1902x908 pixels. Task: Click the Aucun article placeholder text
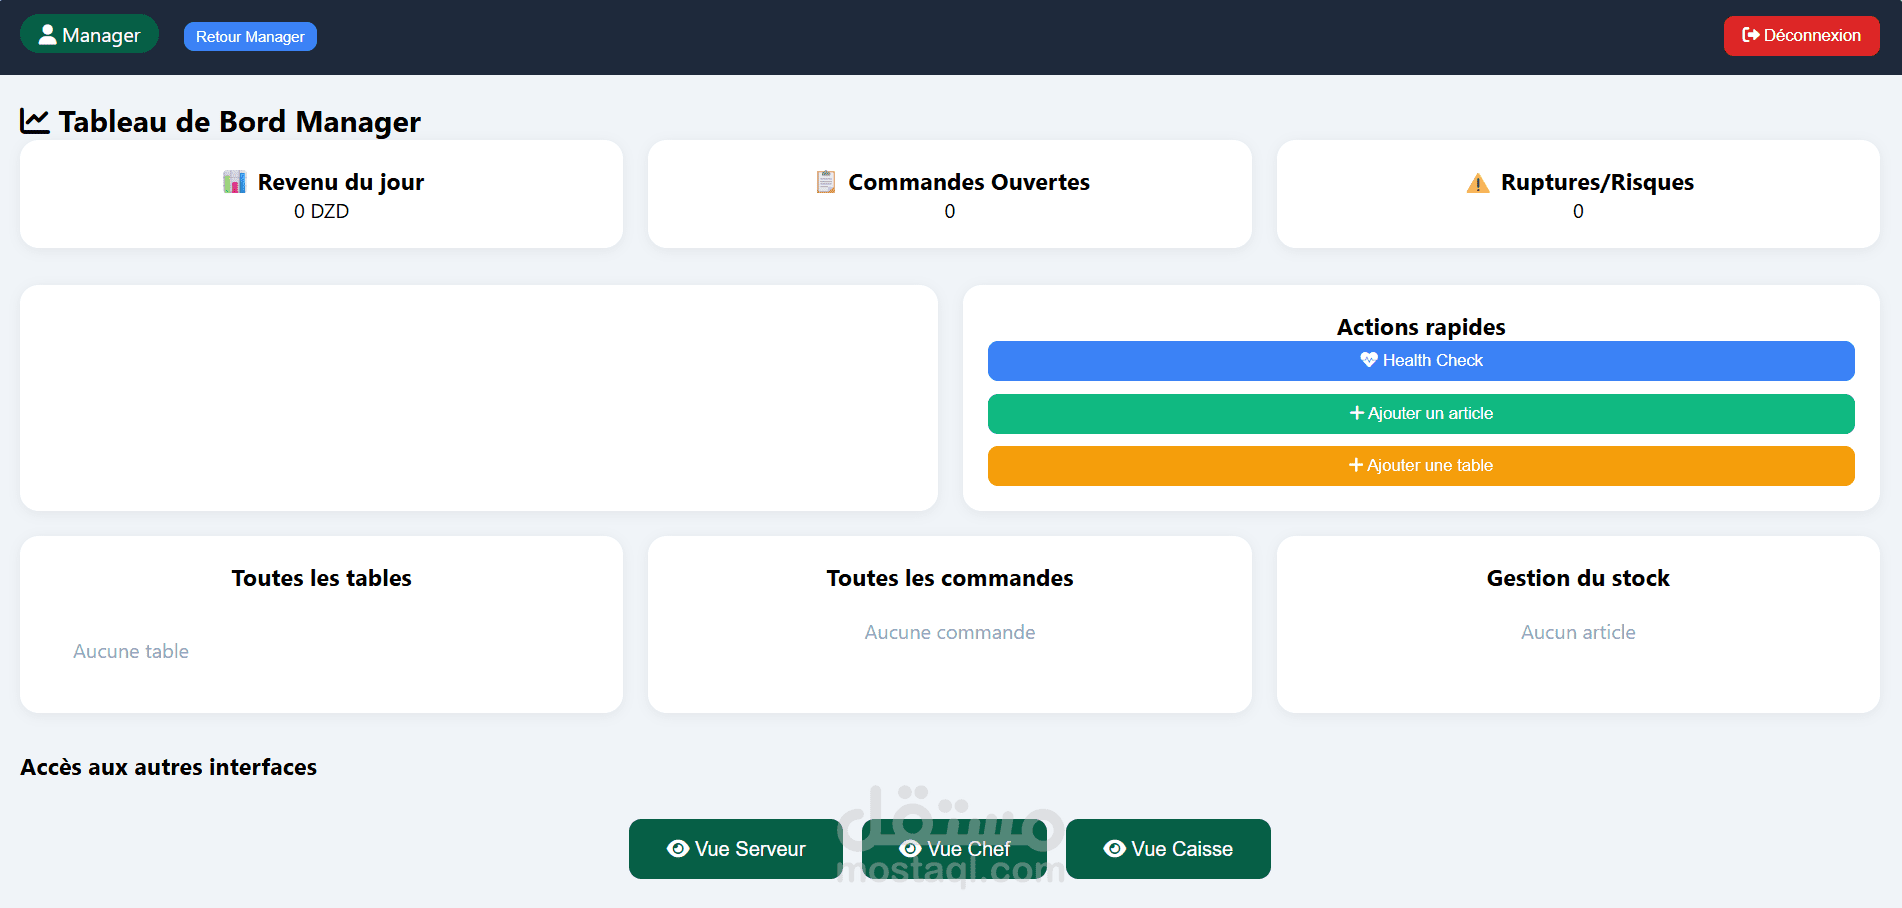(x=1578, y=632)
